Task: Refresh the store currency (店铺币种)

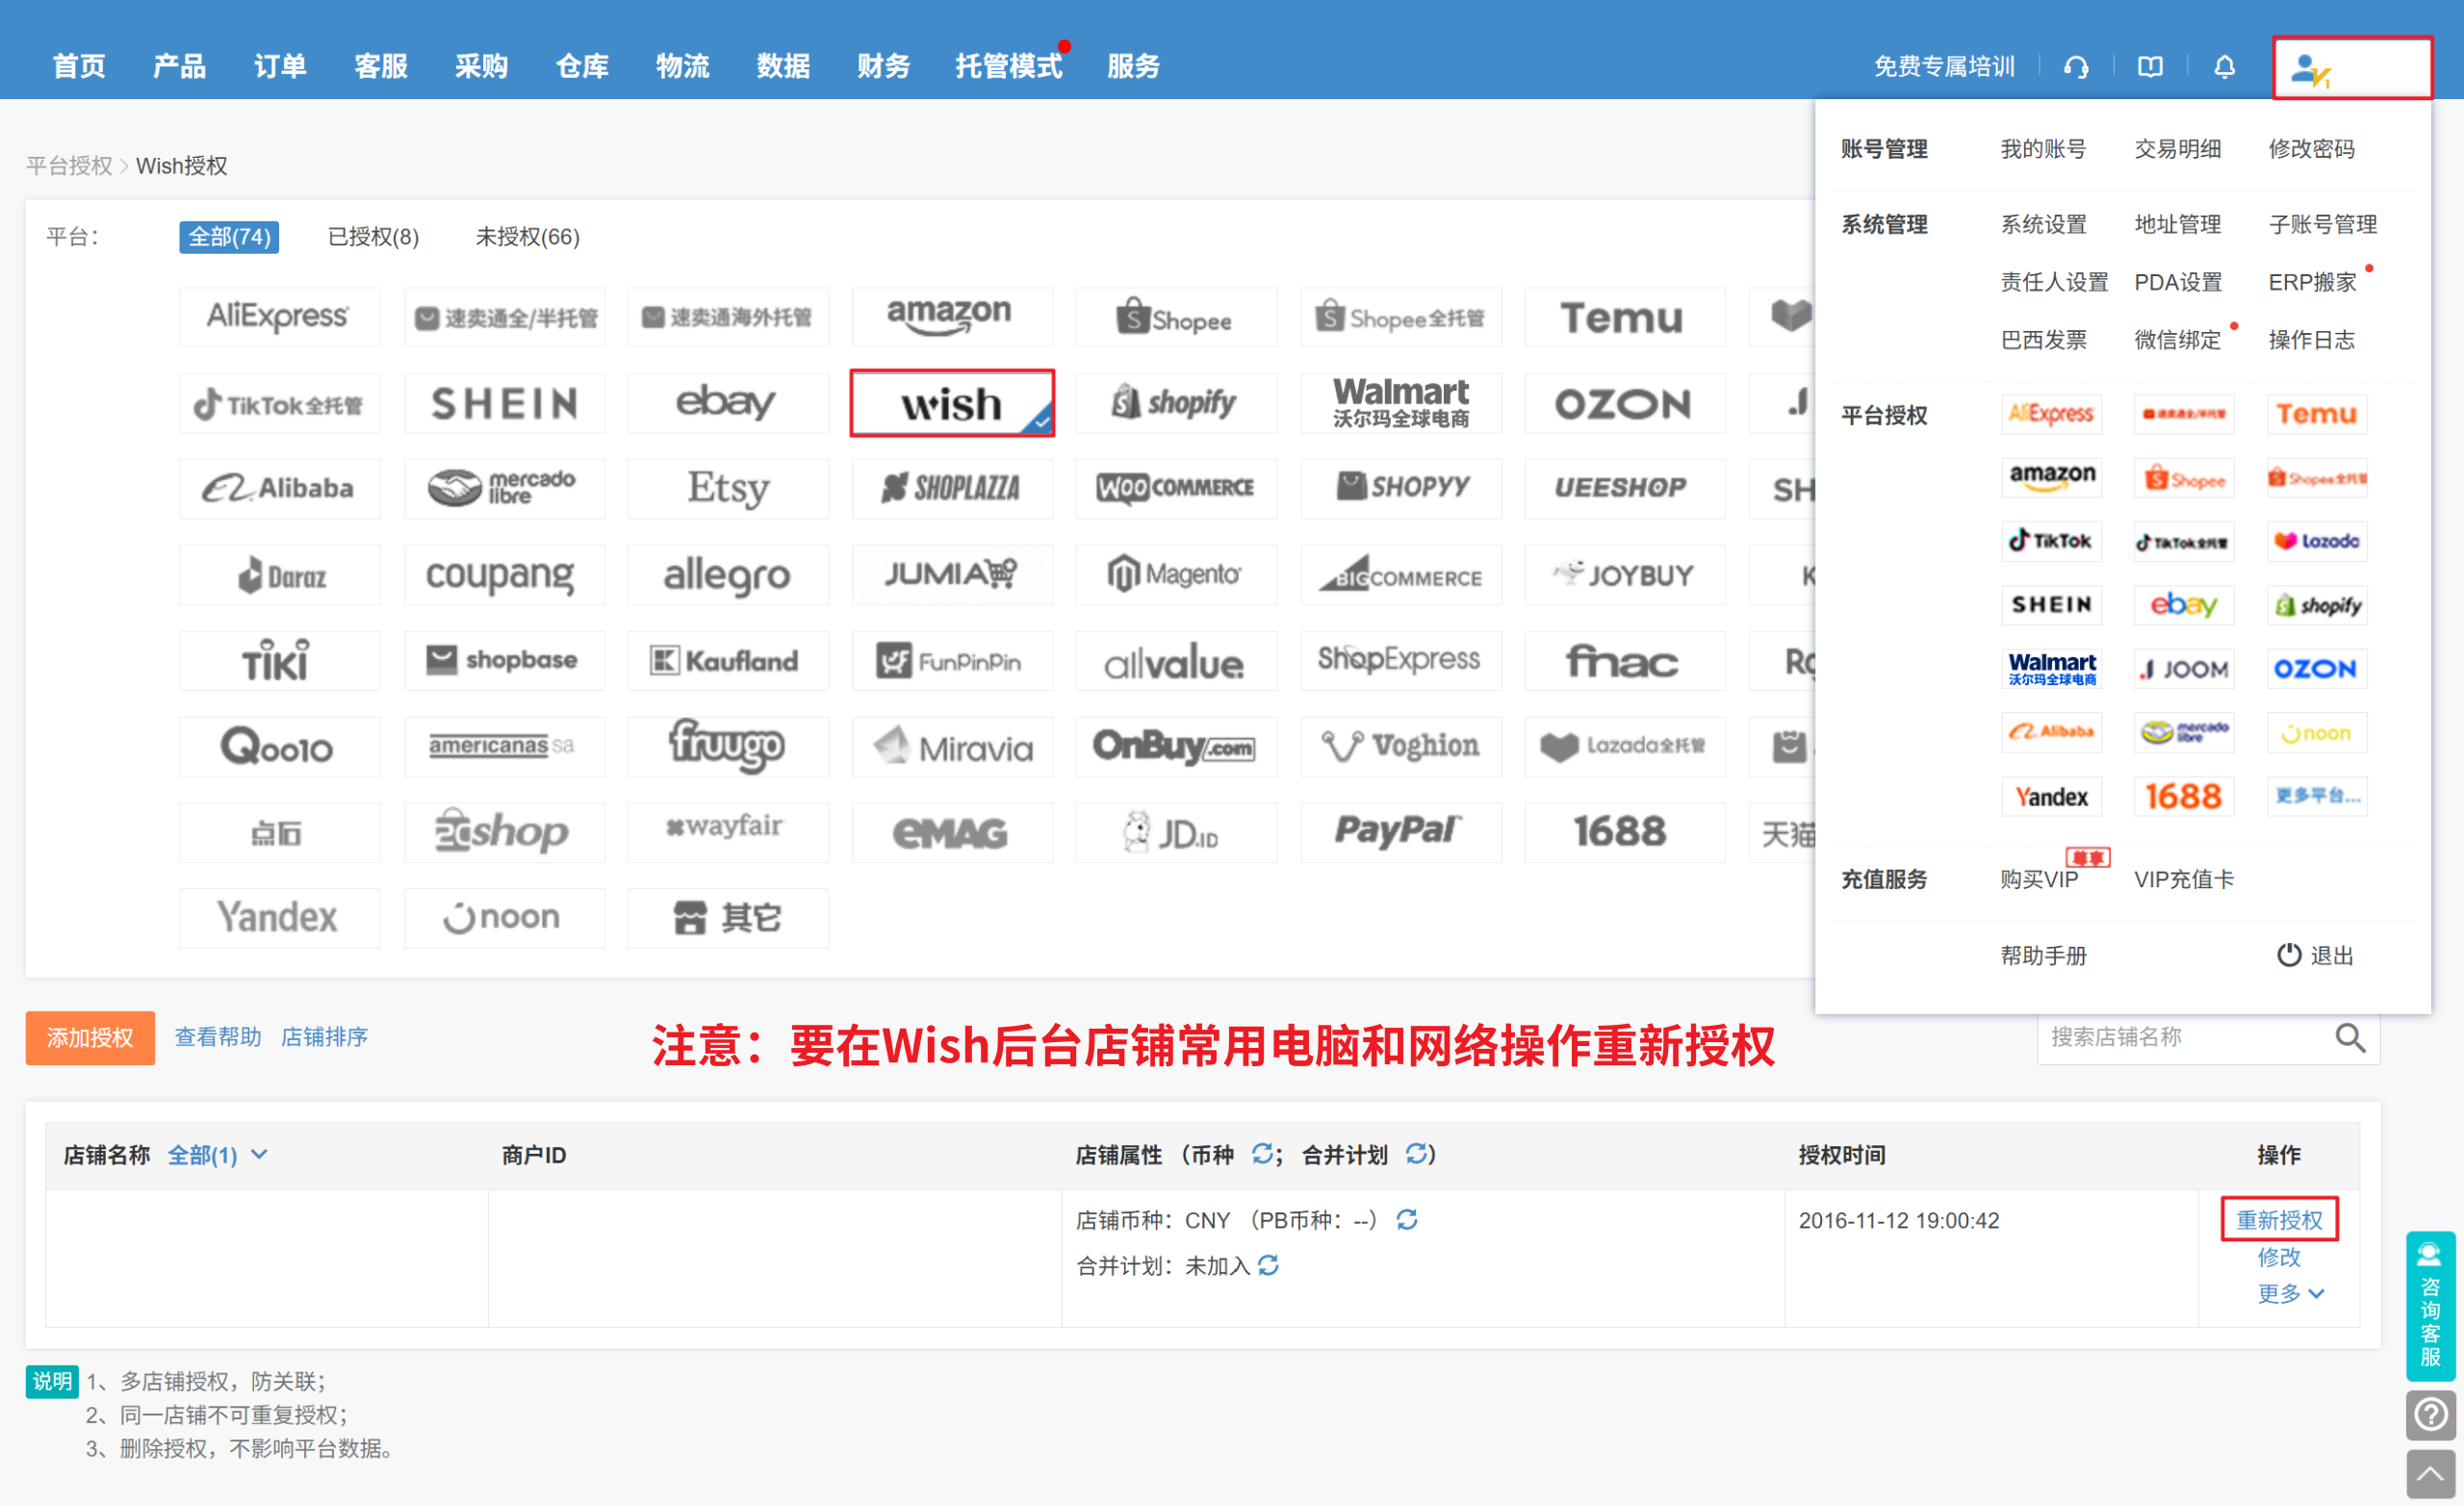Action: click(x=1407, y=1220)
